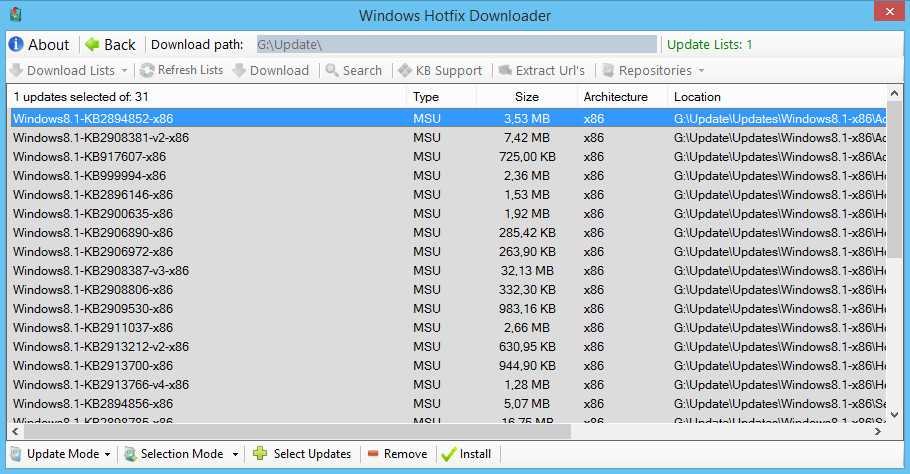The image size is (910, 474).
Task: Click the Download Lists arrow icon
Action: point(16,70)
